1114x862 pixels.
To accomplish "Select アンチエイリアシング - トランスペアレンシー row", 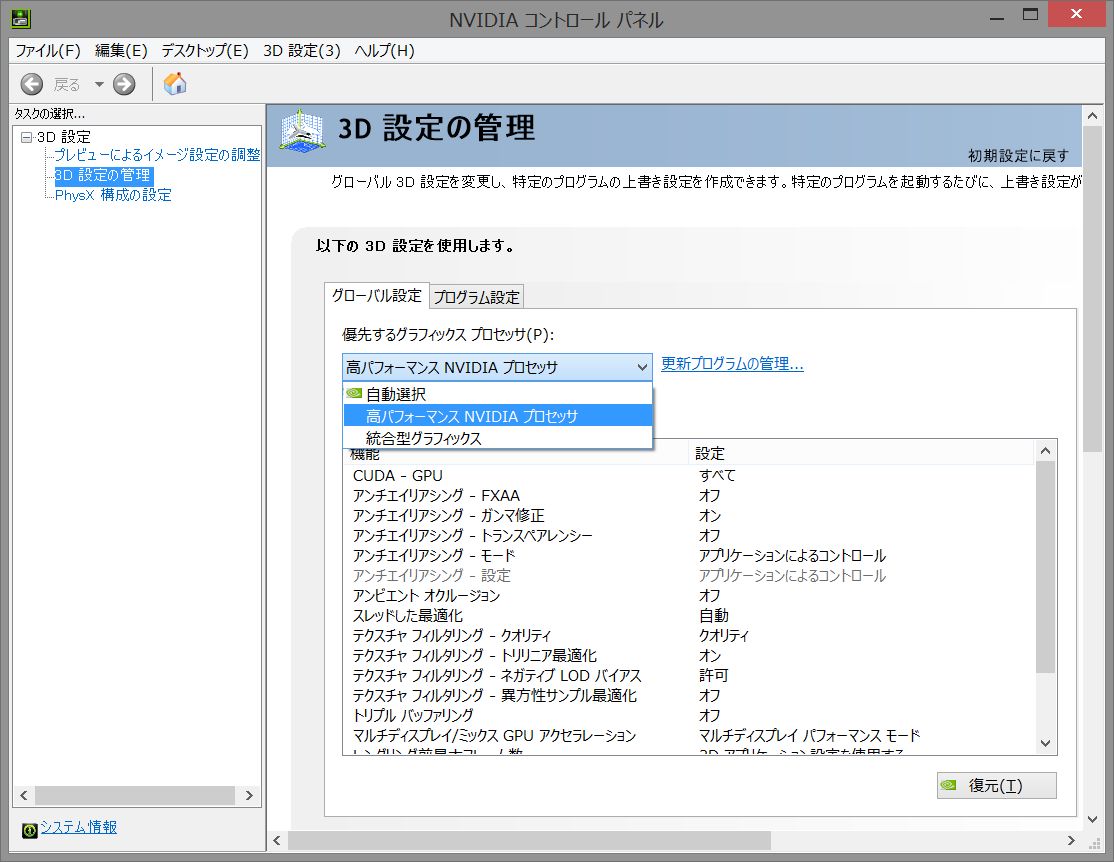I will click(688, 535).
